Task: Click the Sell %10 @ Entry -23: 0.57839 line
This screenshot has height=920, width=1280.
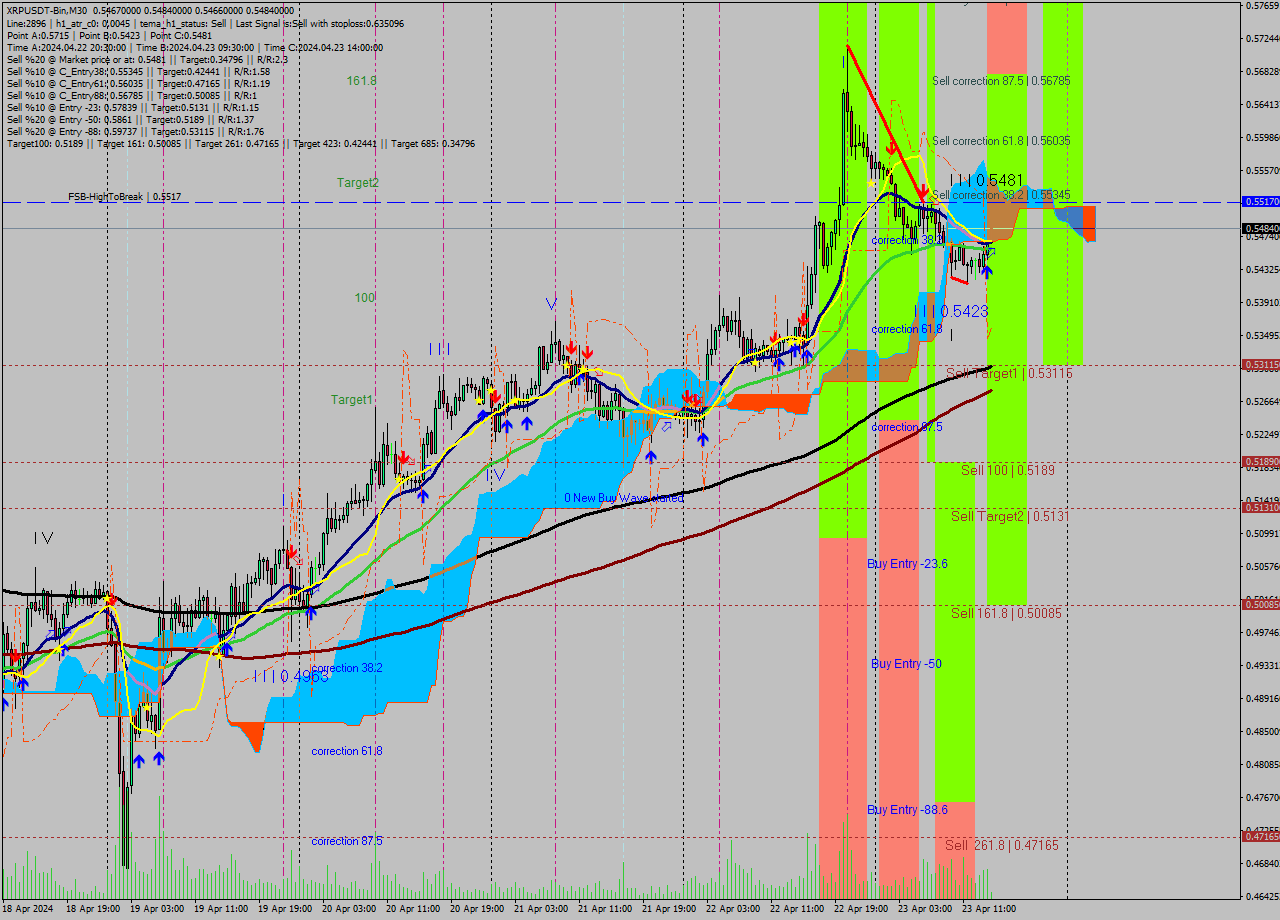Action: [133, 108]
